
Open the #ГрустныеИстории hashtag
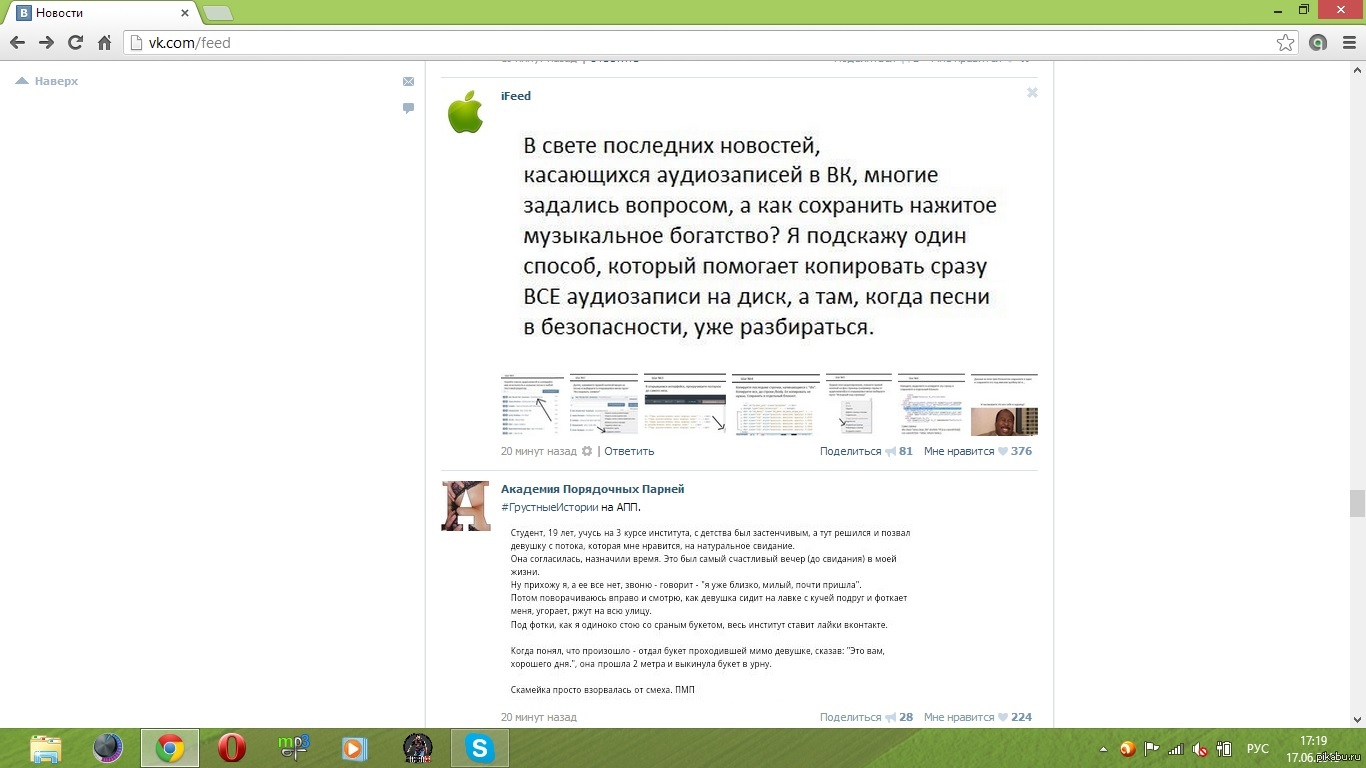click(549, 507)
